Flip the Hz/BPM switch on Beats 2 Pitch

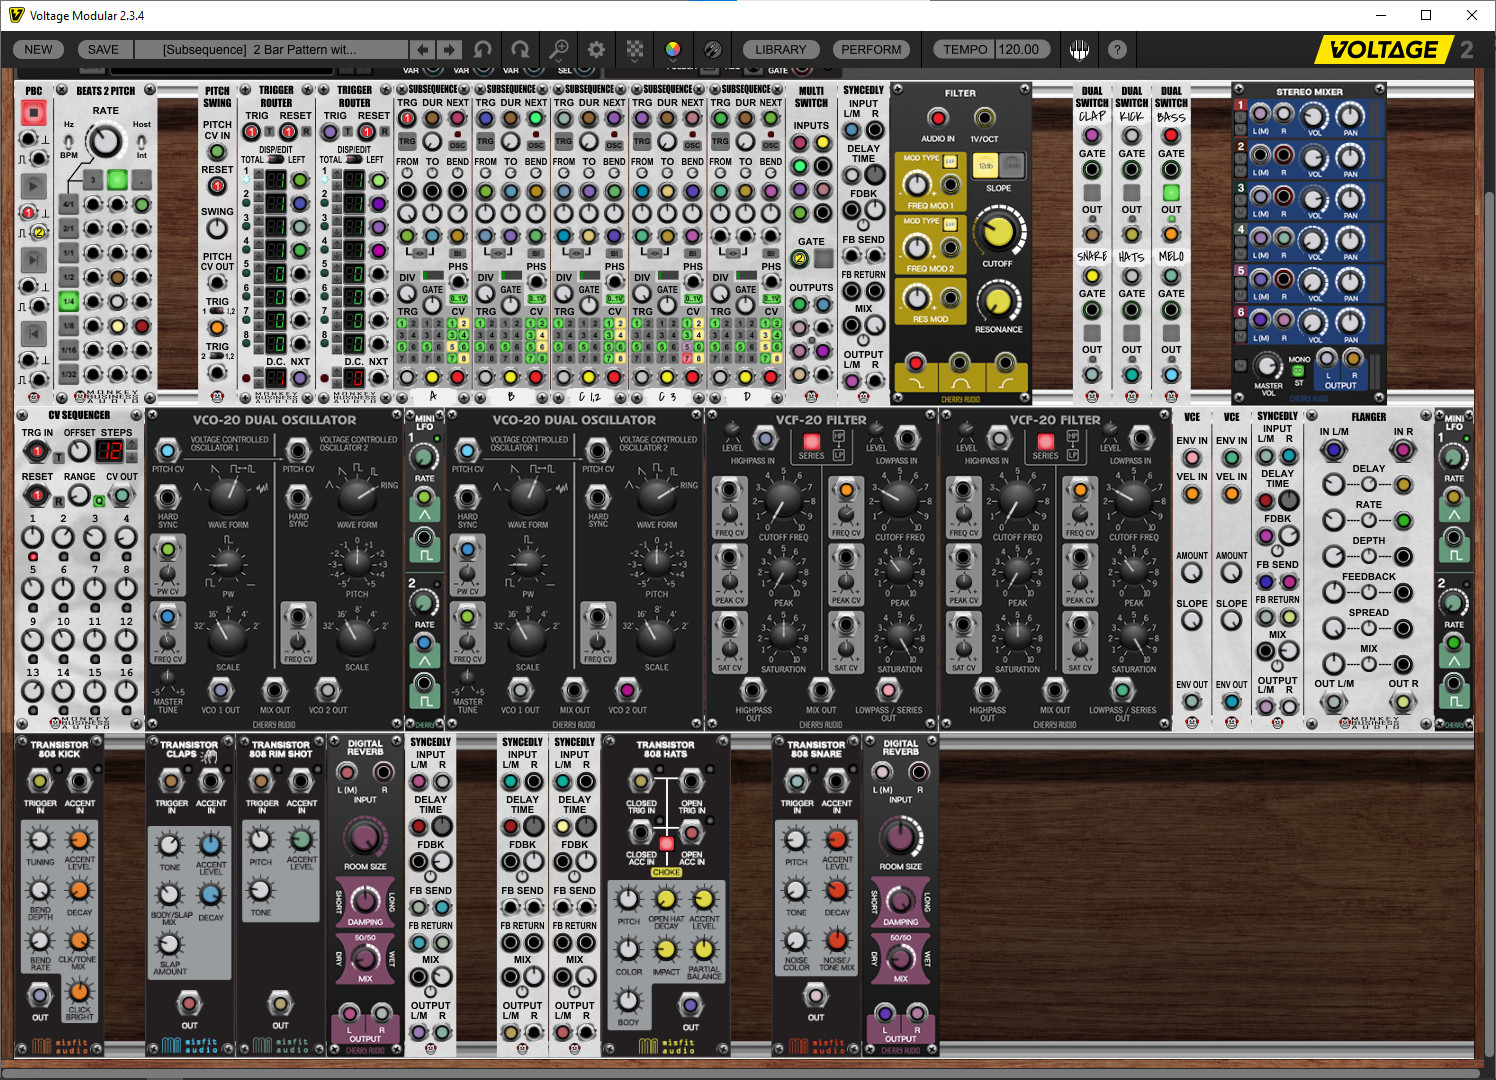(x=69, y=140)
